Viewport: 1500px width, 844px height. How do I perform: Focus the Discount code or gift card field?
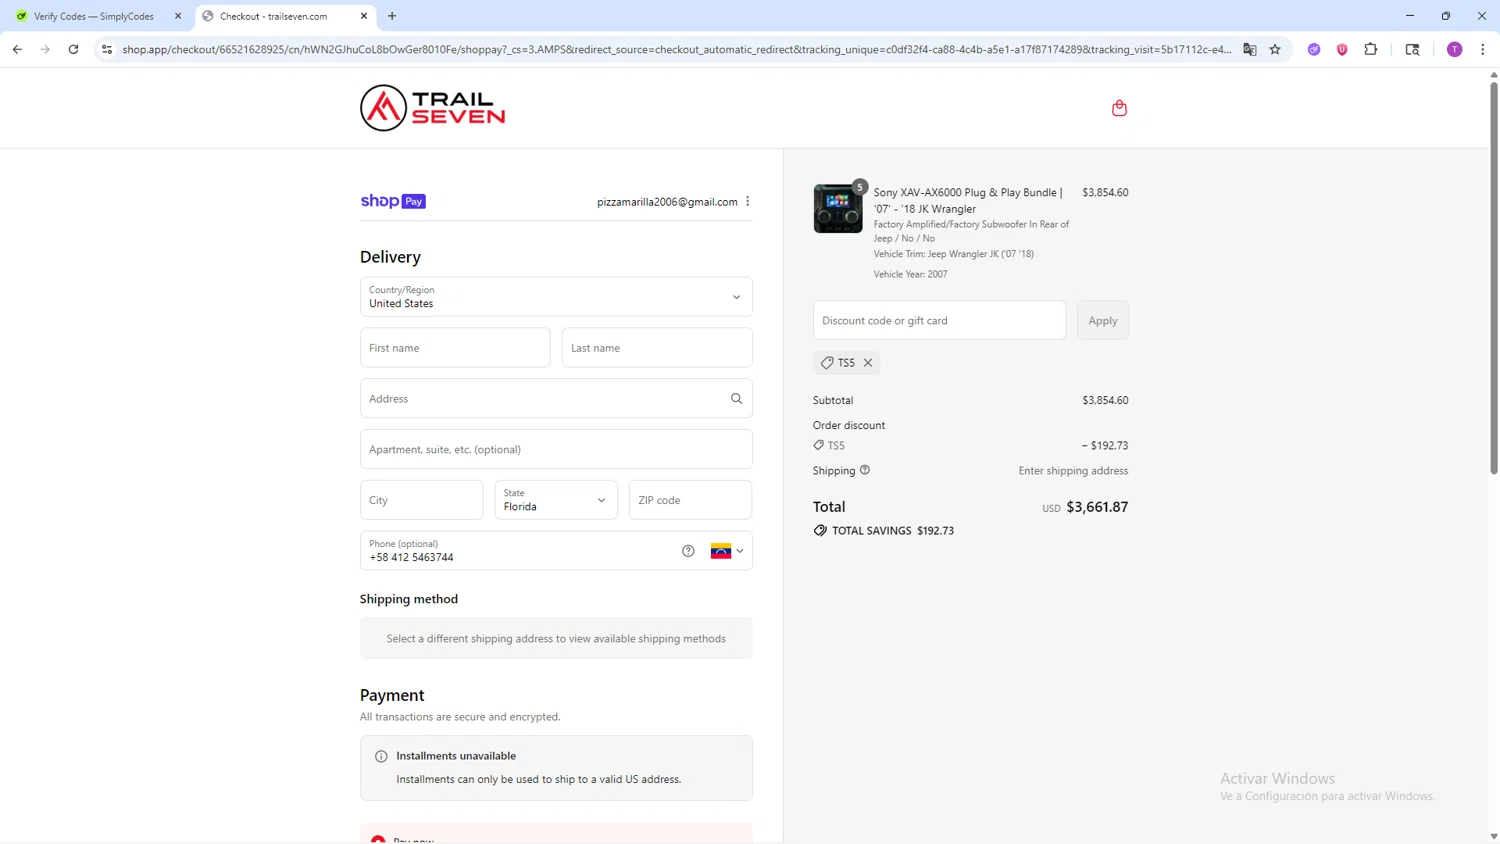click(x=939, y=320)
